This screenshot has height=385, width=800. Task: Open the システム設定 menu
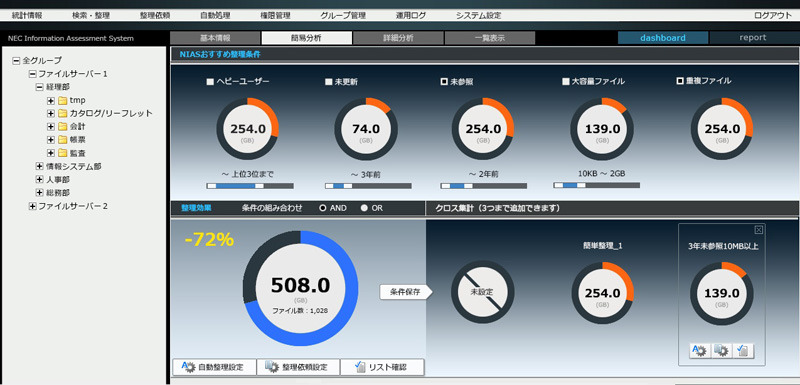(x=479, y=15)
